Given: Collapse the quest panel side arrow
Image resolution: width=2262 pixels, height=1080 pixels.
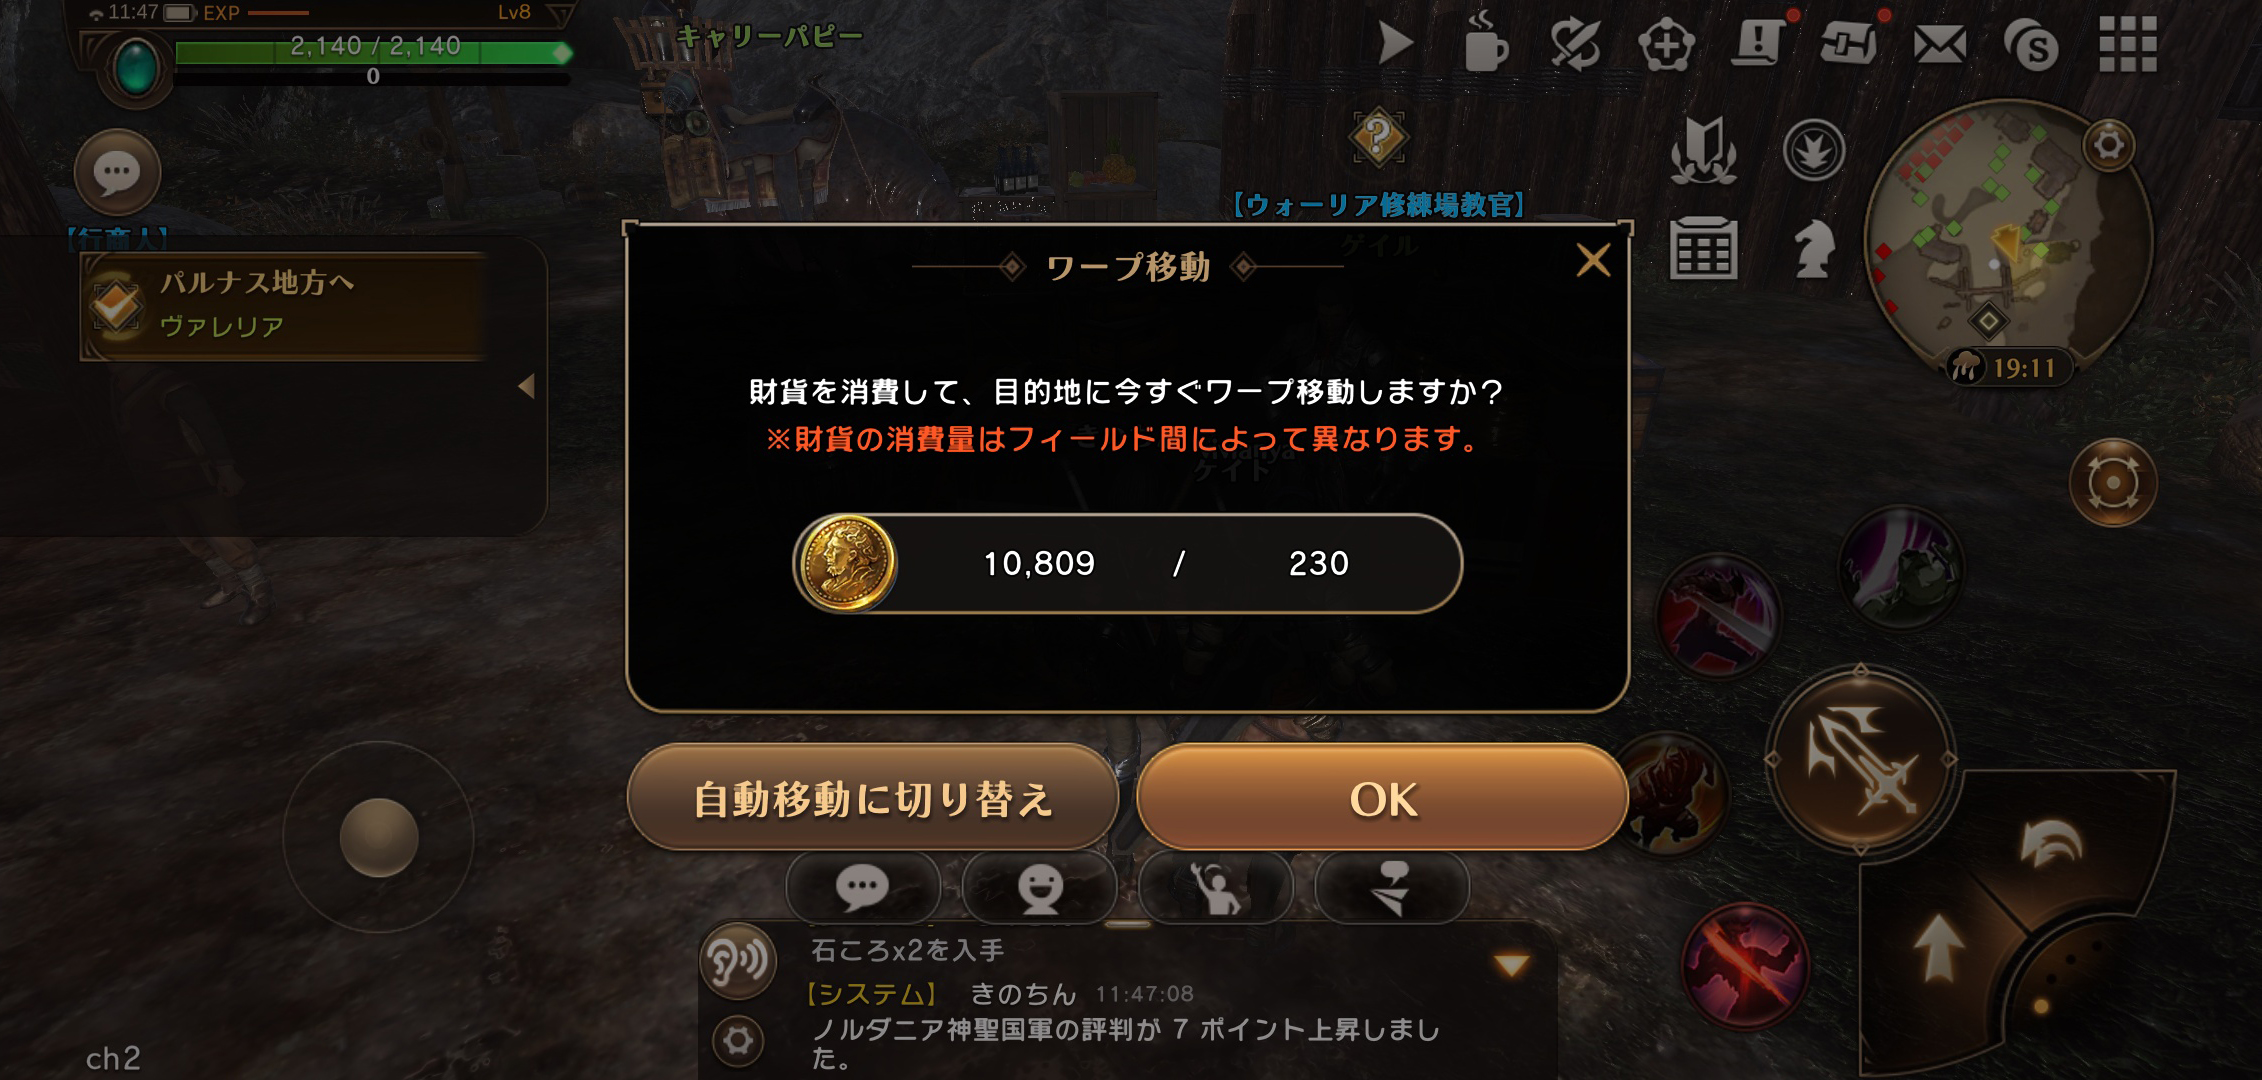Looking at the screenshot, I should coord(526,387).
